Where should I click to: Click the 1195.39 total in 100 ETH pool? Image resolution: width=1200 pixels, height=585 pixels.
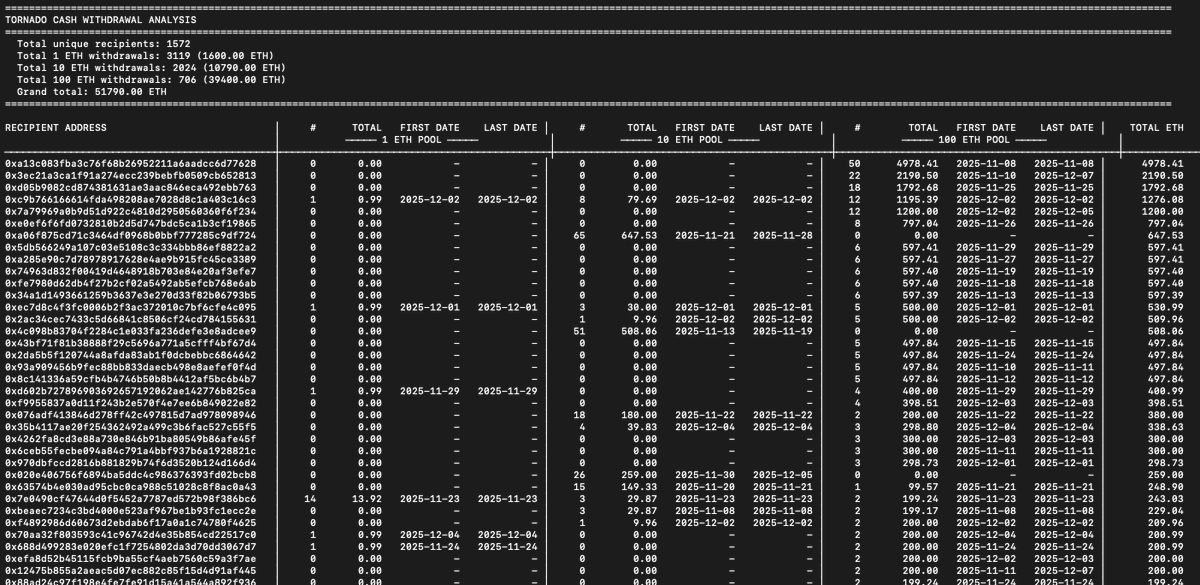917,200
